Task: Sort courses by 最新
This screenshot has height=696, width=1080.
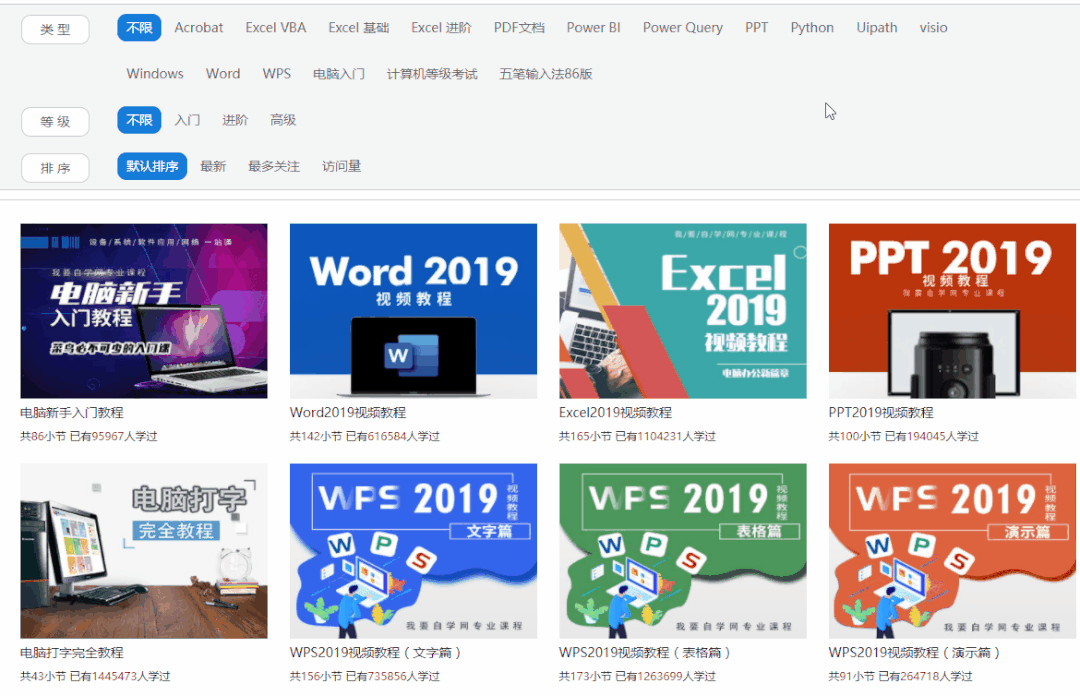Action: pyautogui.click(x=213, y=166)
